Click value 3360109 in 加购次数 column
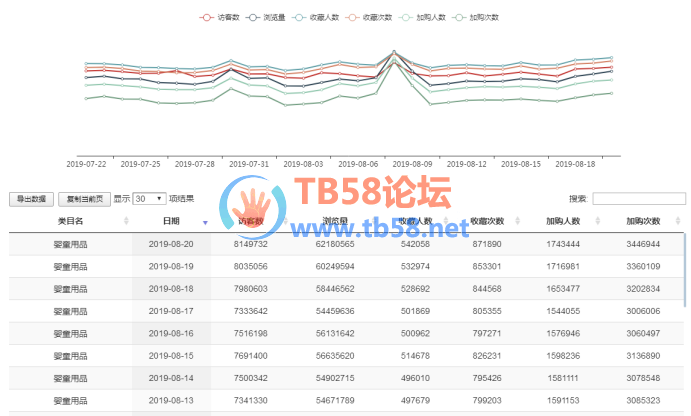Screen dimensions: 691x416 (643, 267)
